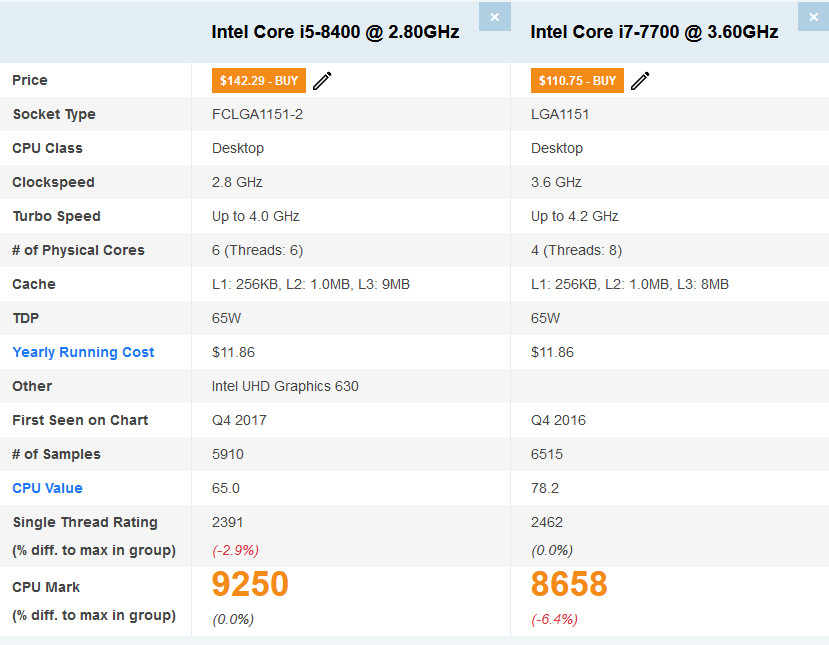Click the Intel UHD Graphics 630 text
Viewport: 829px width, 645px height.
(x=285, y=386)
